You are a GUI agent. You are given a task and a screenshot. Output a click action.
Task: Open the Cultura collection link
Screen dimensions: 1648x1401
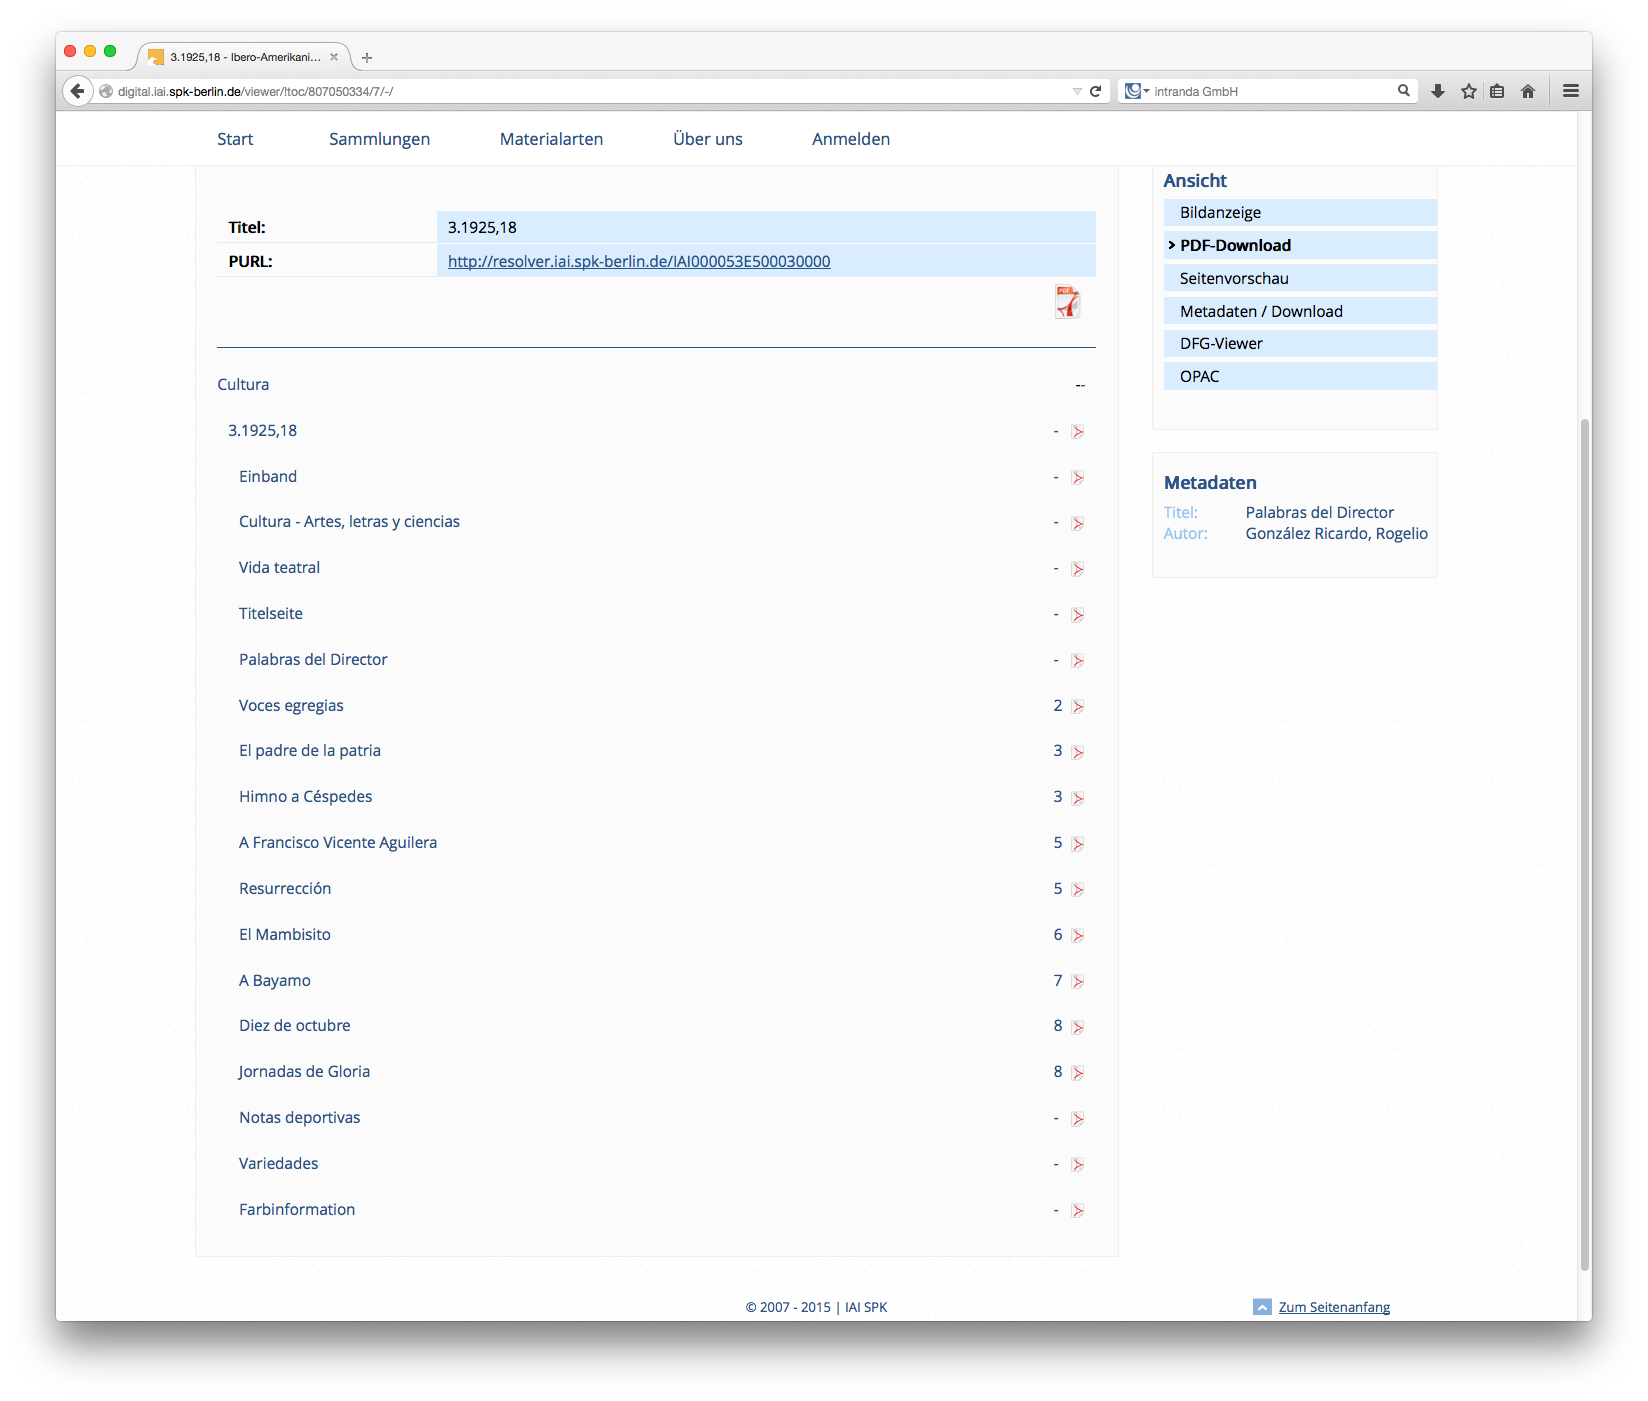click(x=243, y=384)
